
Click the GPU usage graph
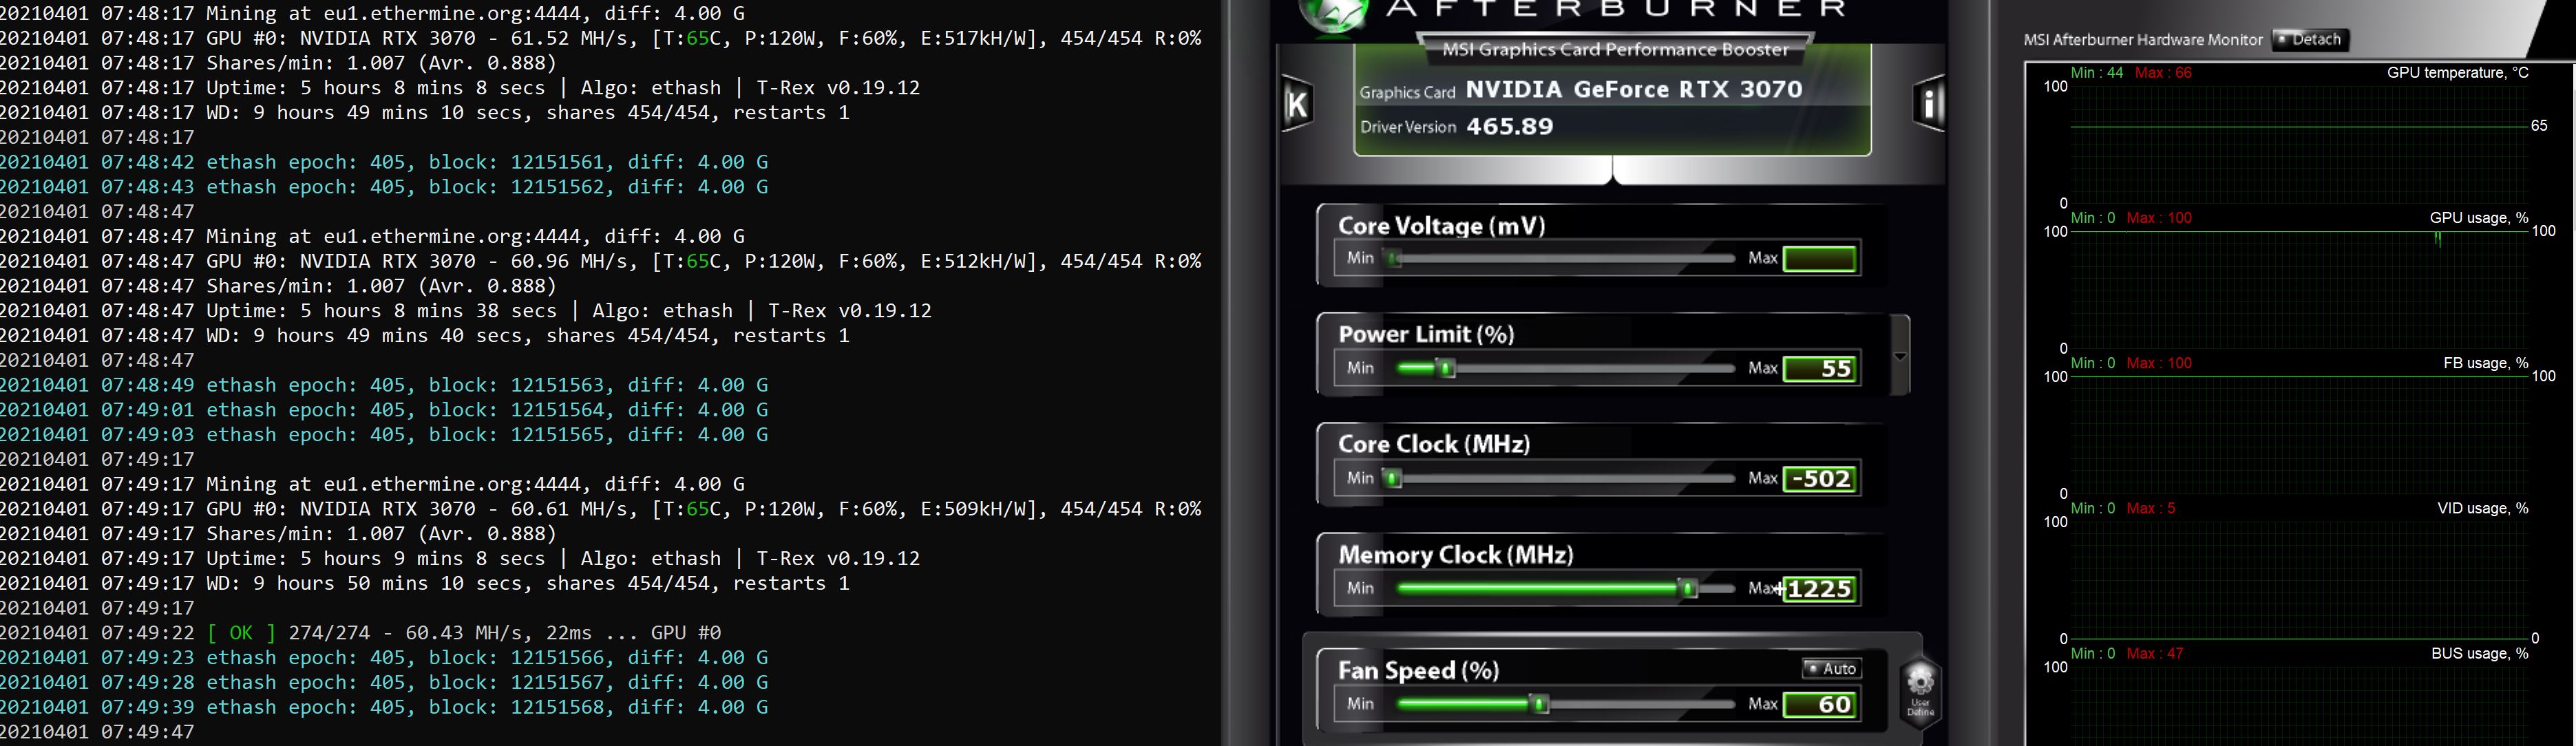2298,290
